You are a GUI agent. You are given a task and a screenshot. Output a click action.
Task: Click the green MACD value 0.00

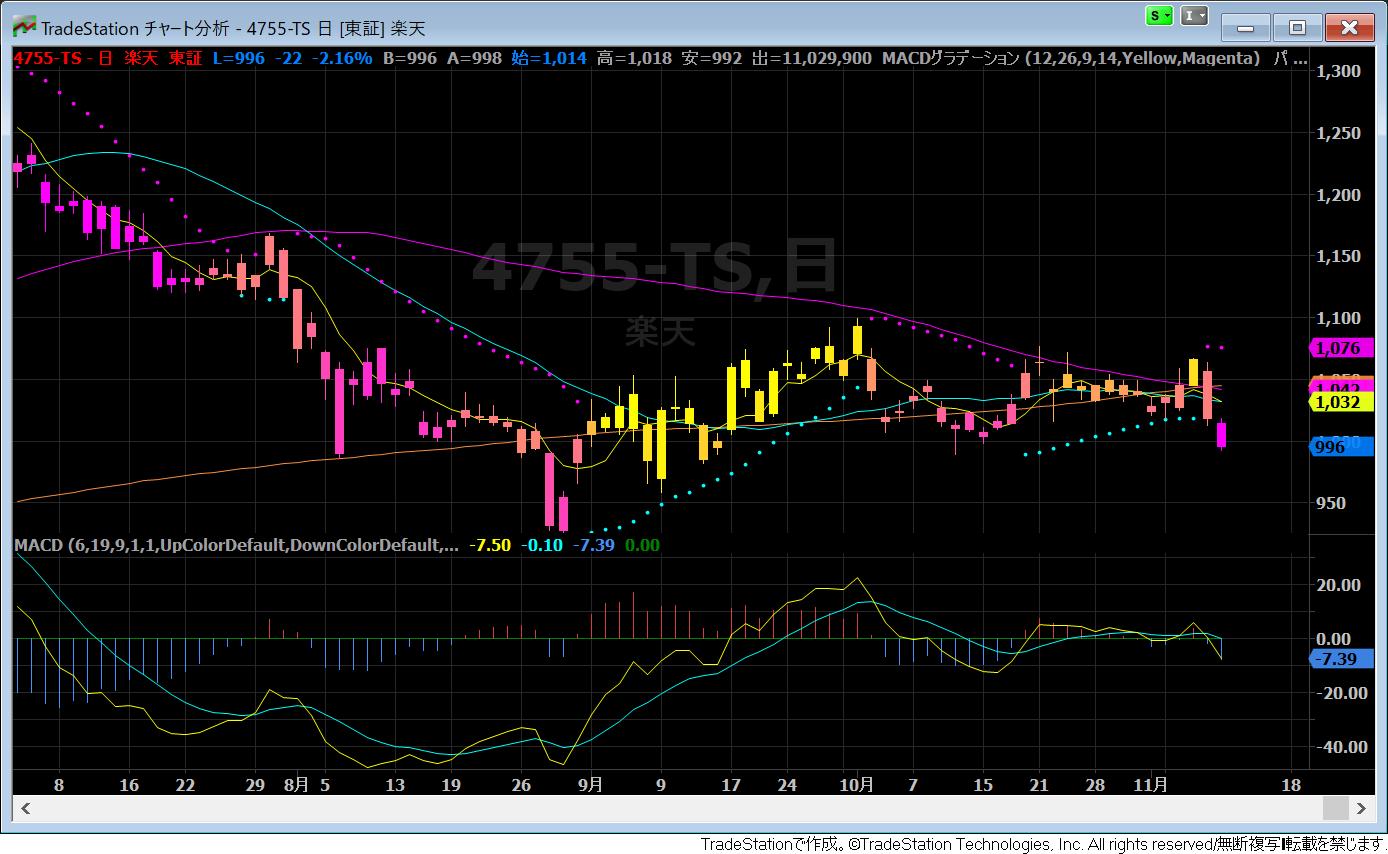642,545
